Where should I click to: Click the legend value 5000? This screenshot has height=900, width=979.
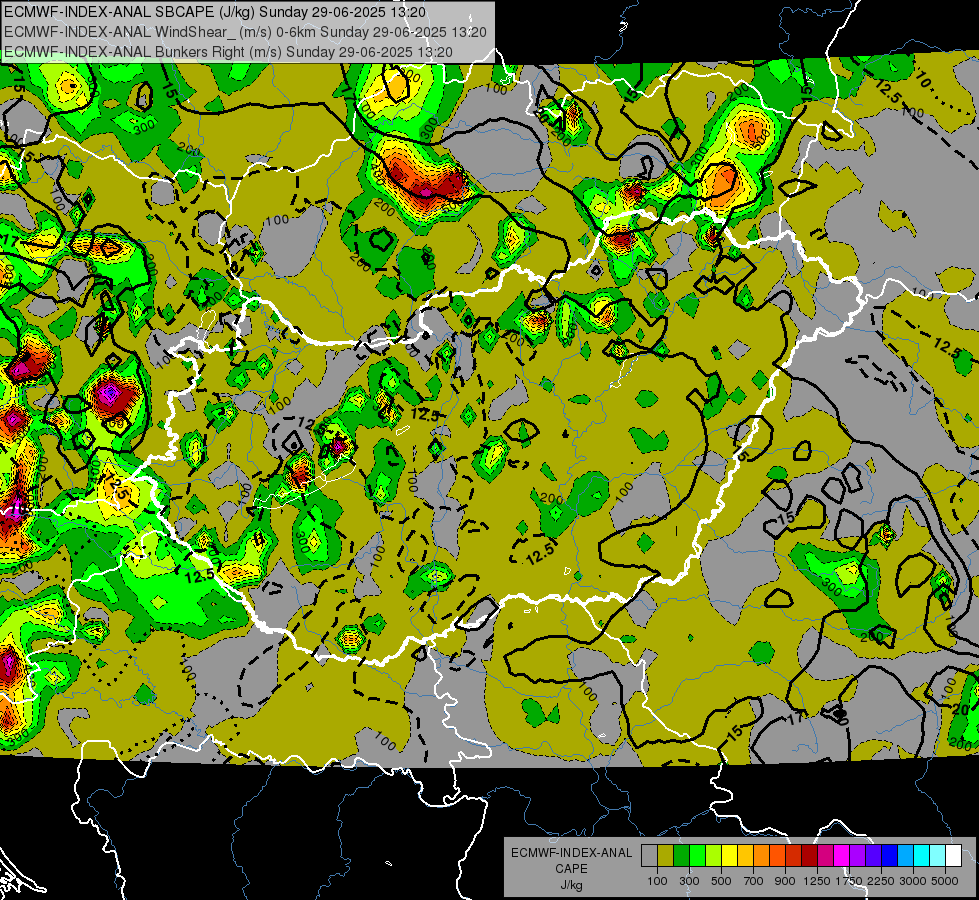tap(945, 881)
